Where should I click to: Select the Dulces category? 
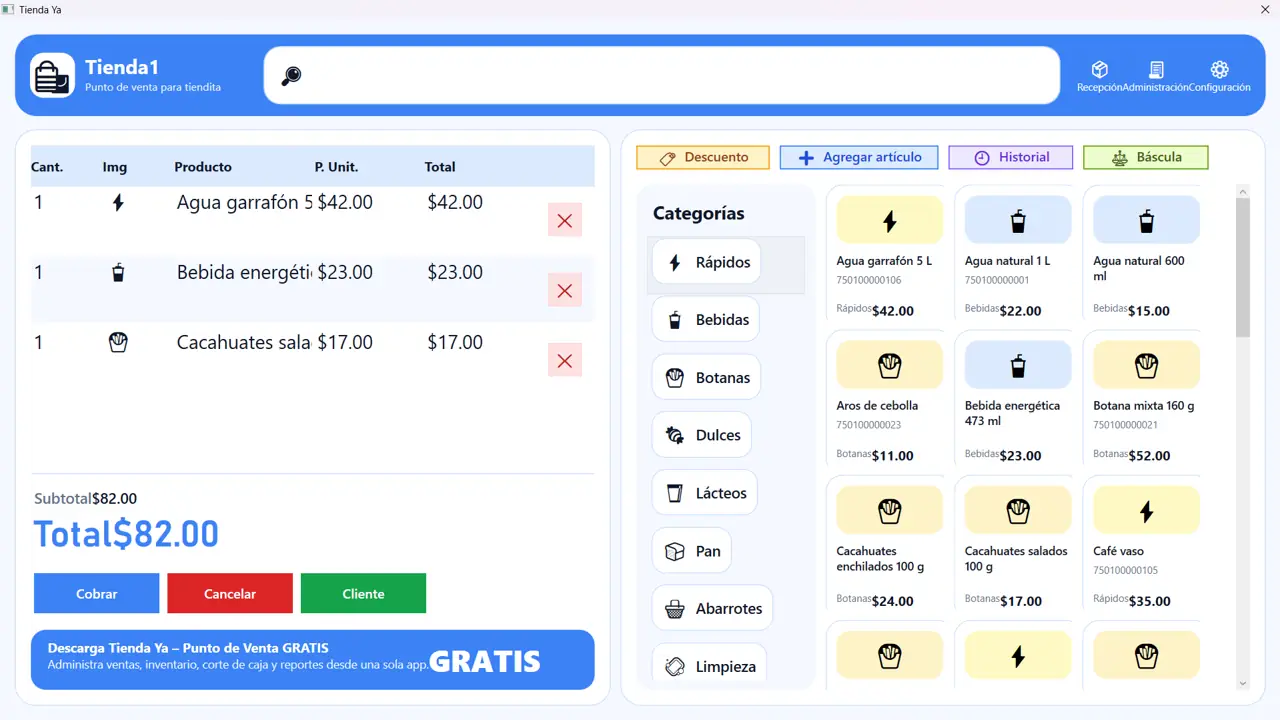coord(702,435)
